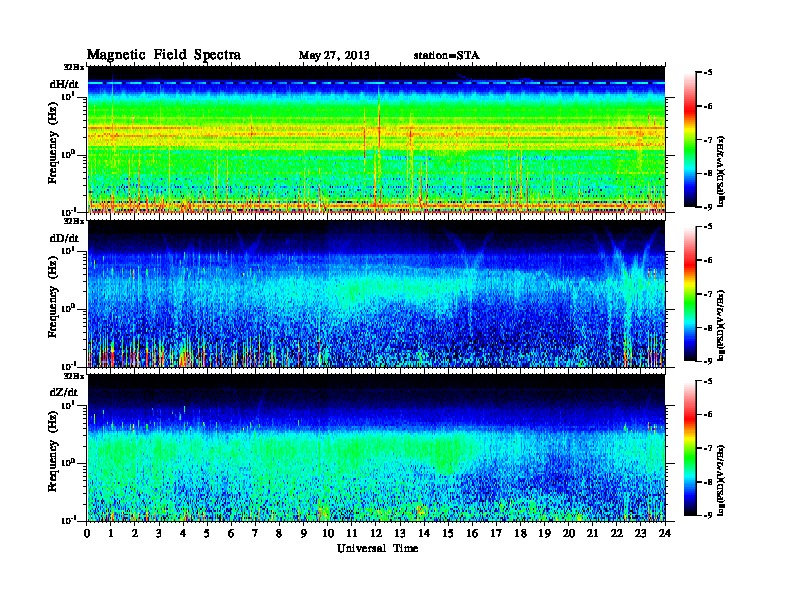Click hour tick label "5" on time axis
Screen dimensions: 792x612
(207, 533)
